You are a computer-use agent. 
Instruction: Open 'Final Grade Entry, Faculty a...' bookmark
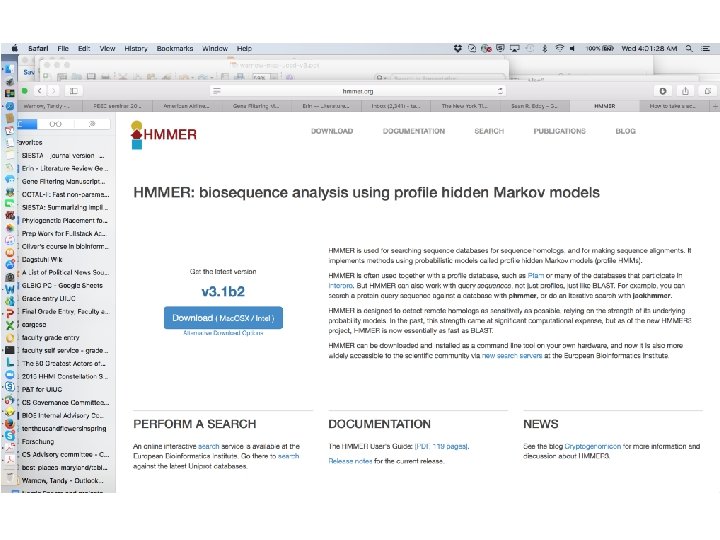point(64,311)
